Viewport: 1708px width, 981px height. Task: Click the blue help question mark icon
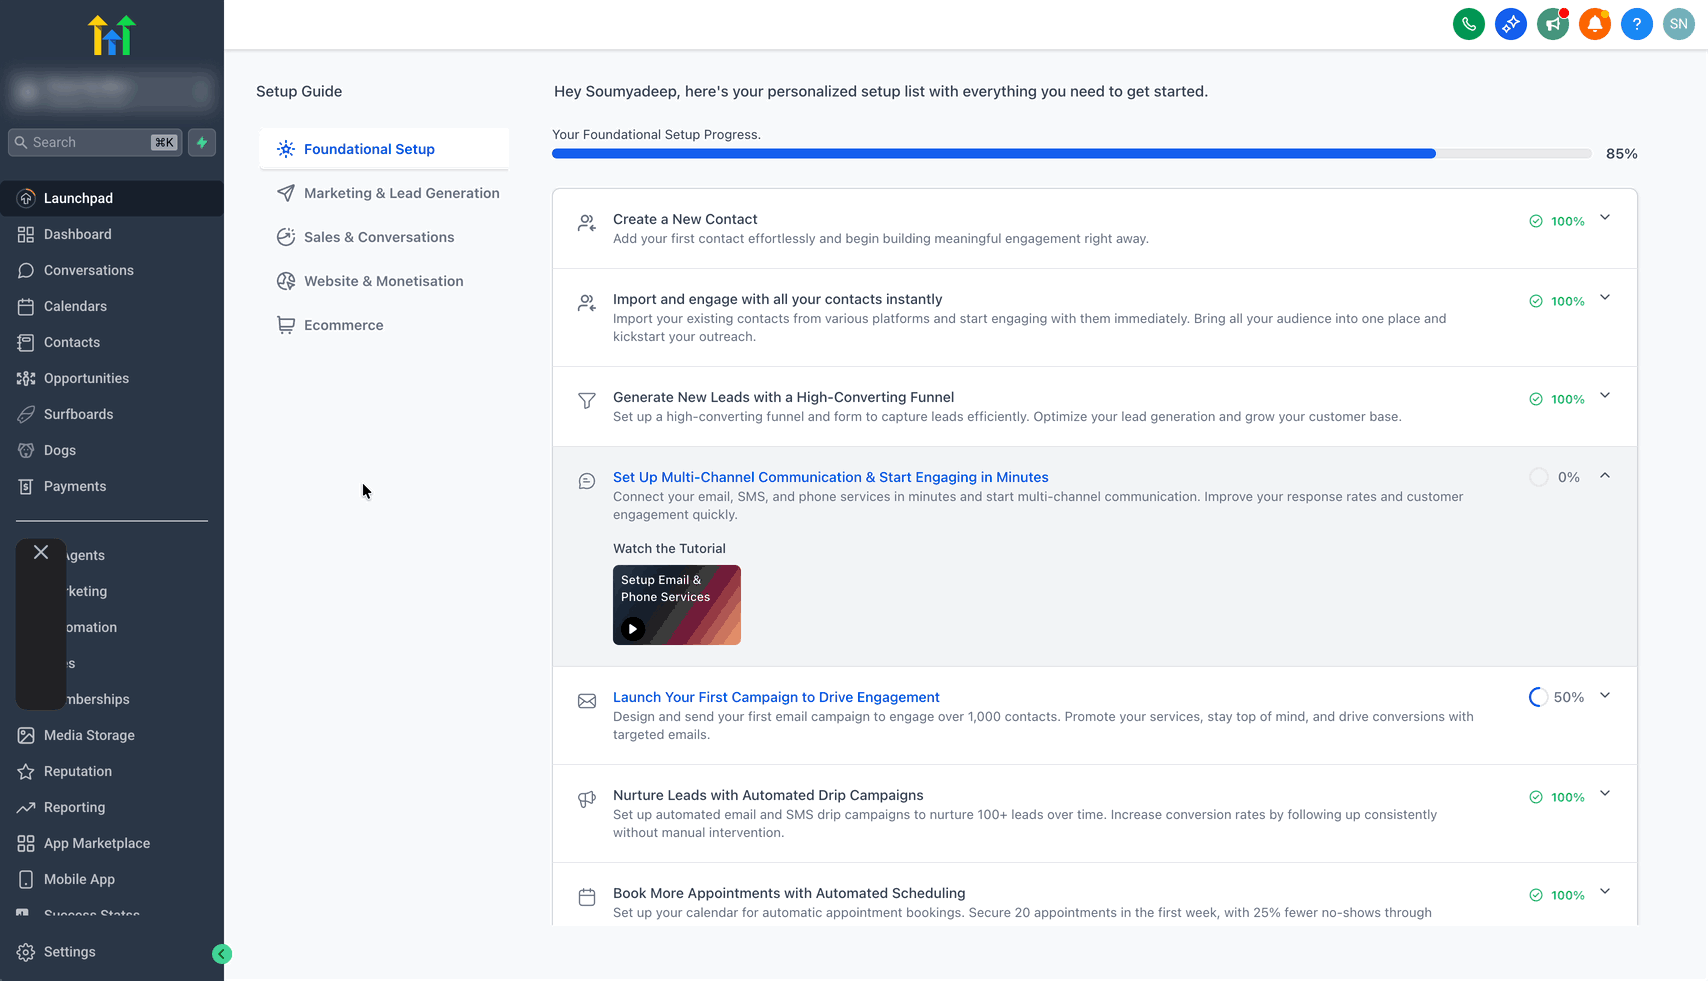(x=1636, y=24)
